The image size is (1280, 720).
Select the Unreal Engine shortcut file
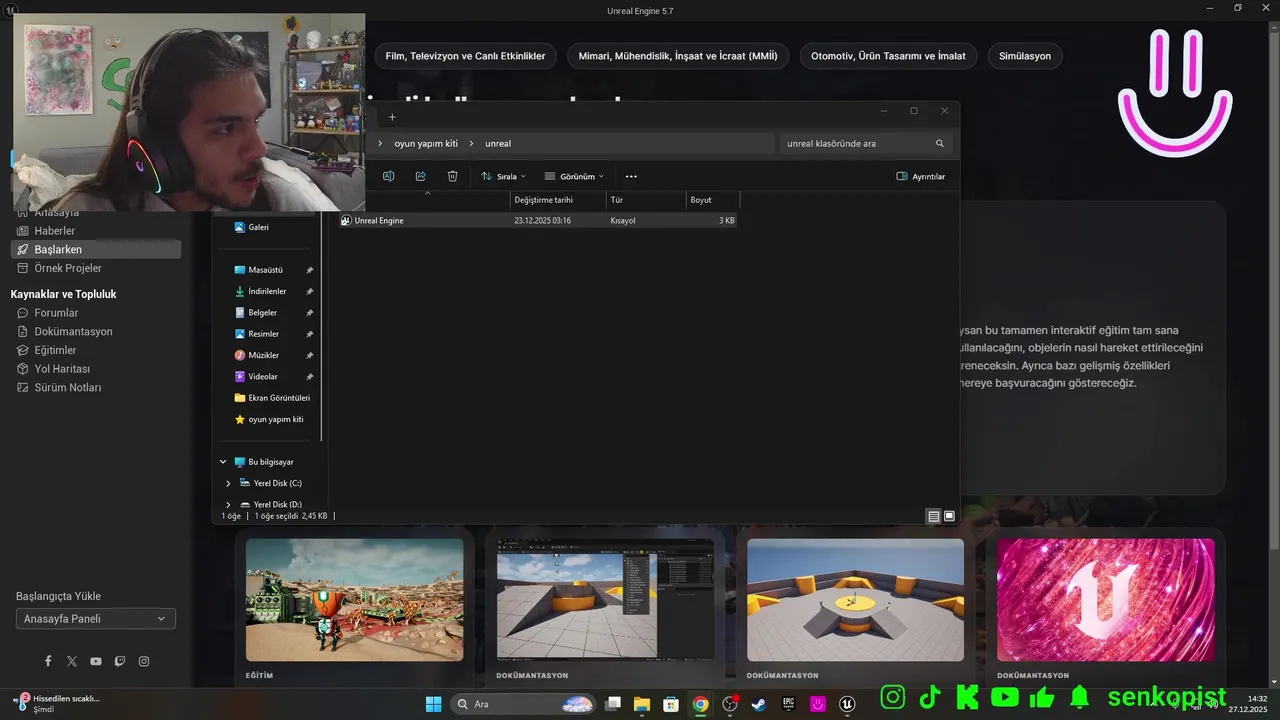[538, 220]
